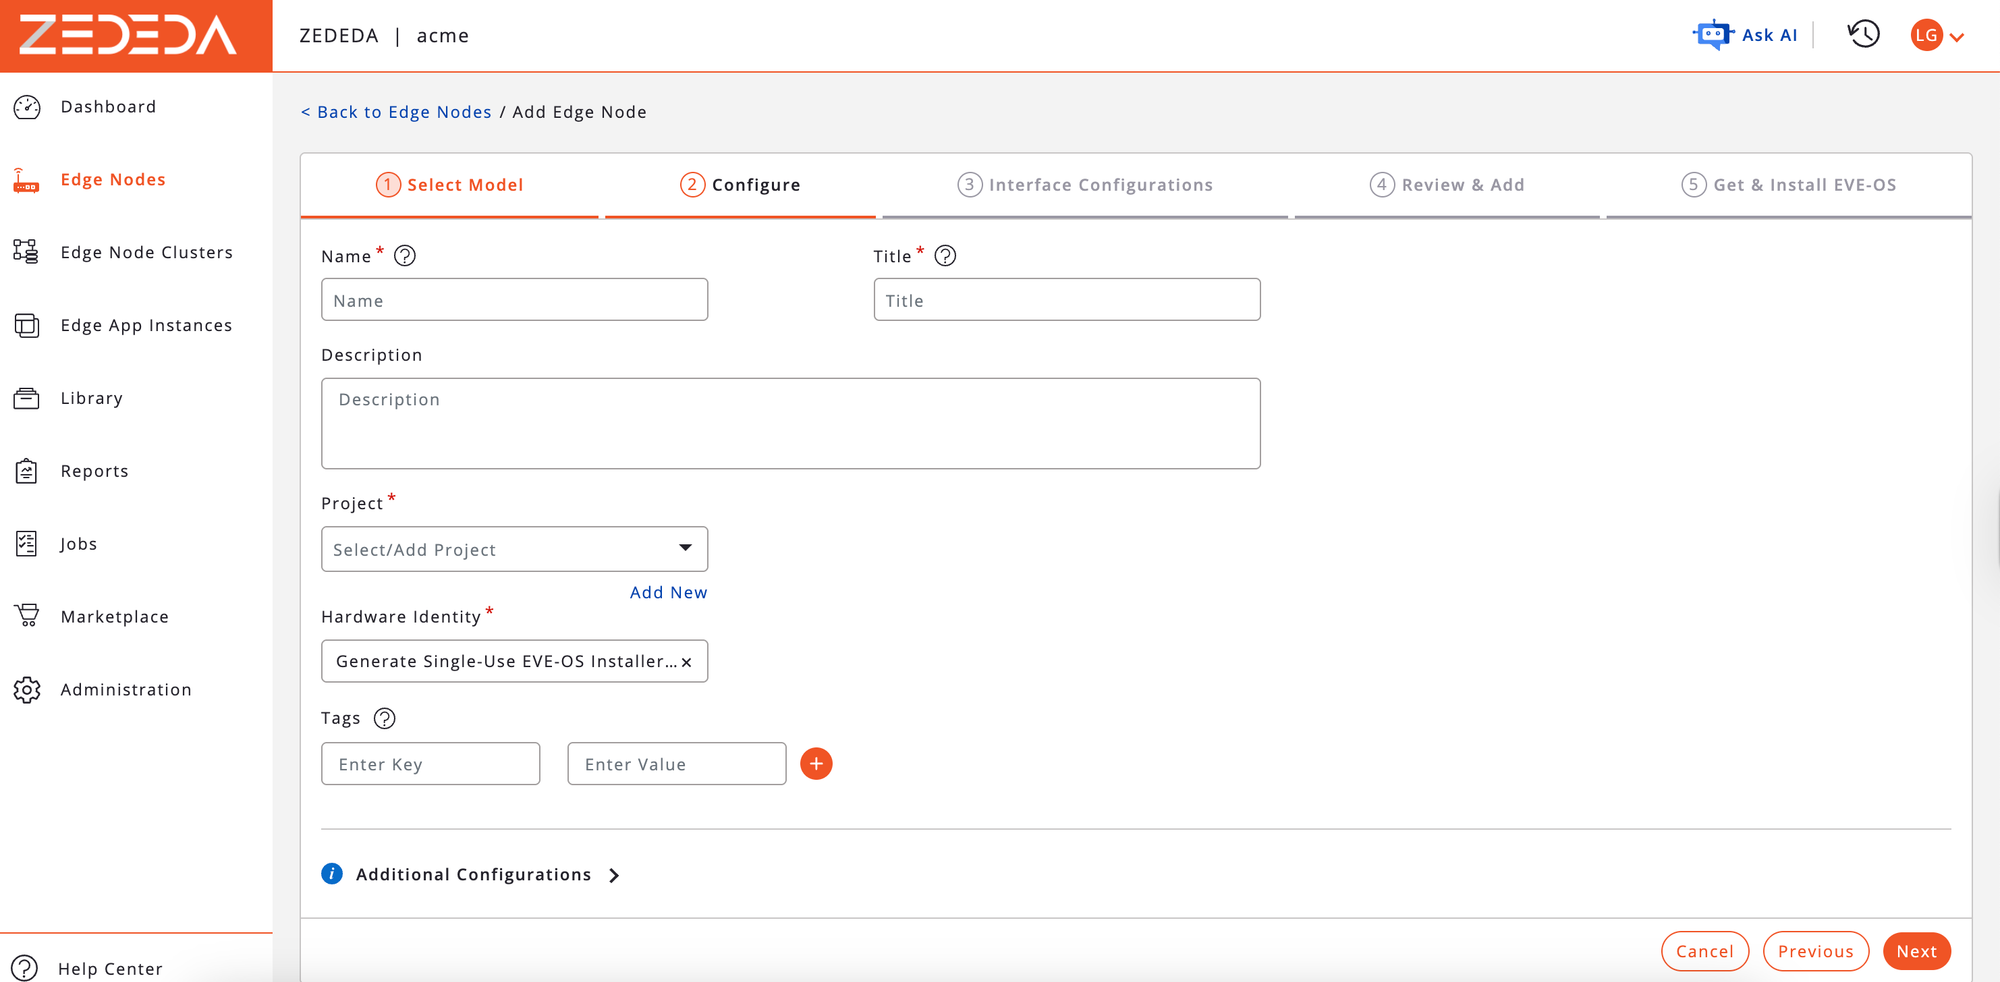Image resolution: width=2000 pixels, height=982 pixels.
Task: Click the Title field help icon
Action: click(945, 256)
